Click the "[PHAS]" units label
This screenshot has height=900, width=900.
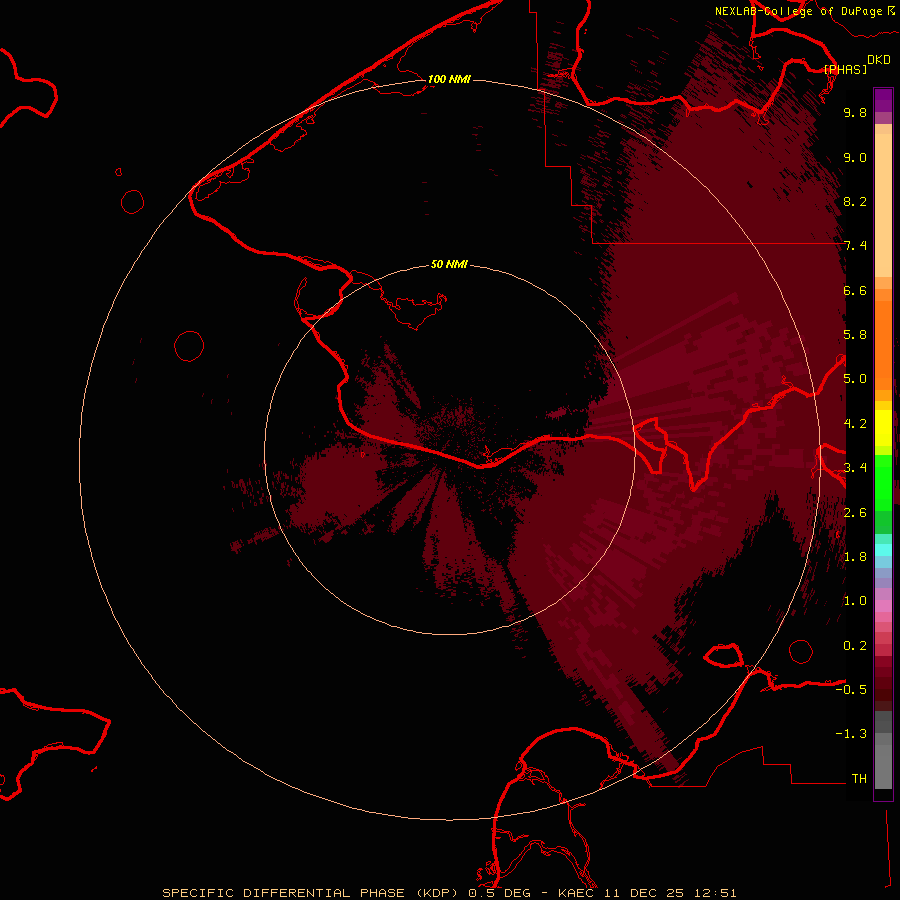coord(845,69)
